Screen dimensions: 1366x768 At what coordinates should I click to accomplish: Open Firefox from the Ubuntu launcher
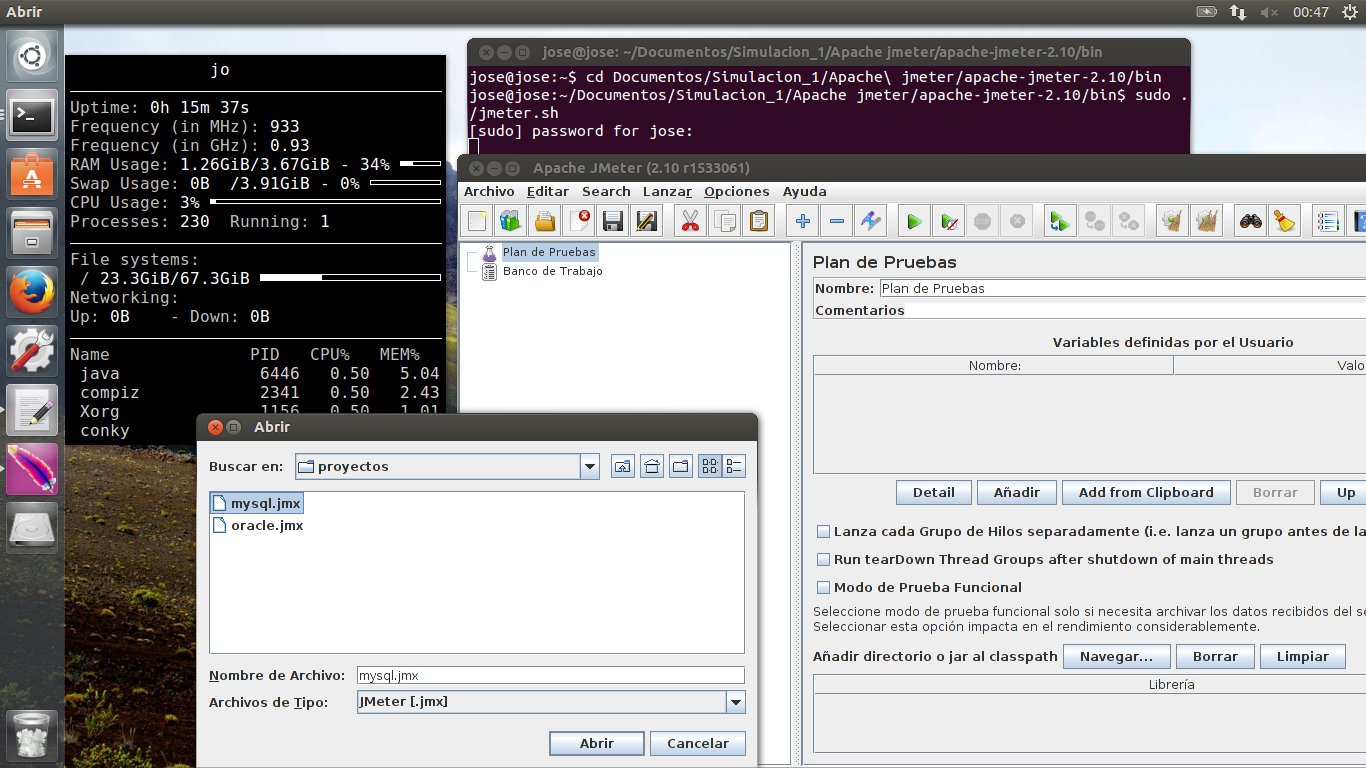click(x=32, y=293)
